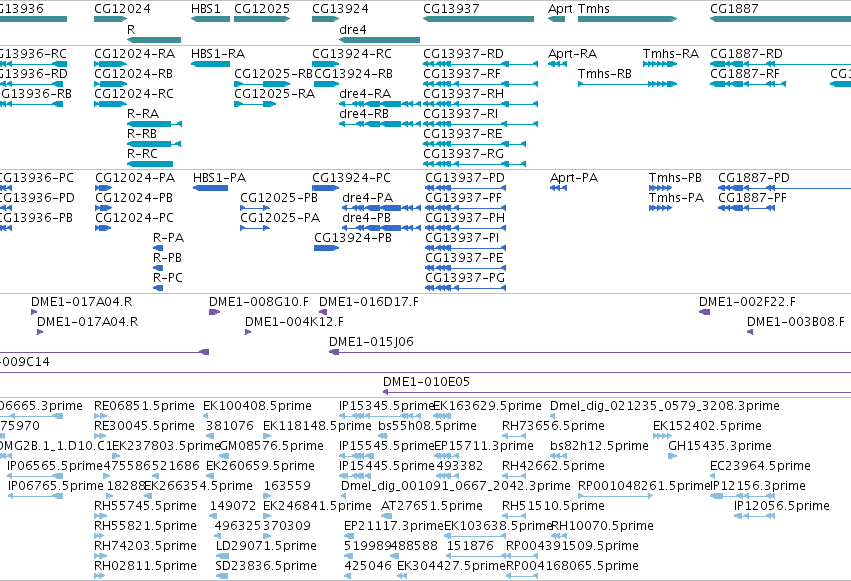Click the CG13937-RD transcript label
The height and width of the screenshot is (581, 851).
pyautogui.click(x=463, y=54)
